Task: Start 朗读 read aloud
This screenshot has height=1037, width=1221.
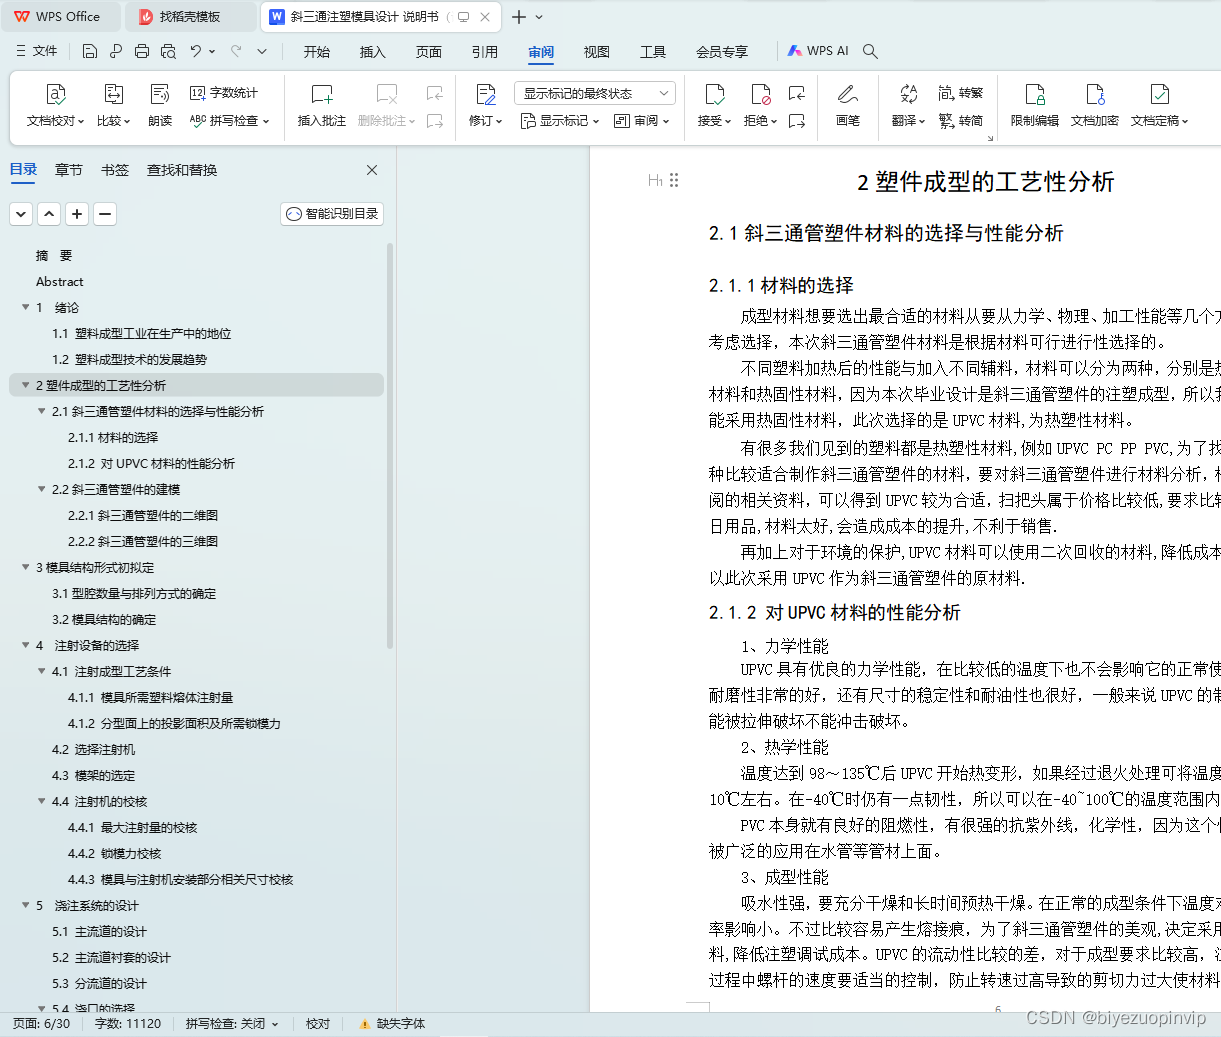Action: pyautogui.click(x=160, y=106)
